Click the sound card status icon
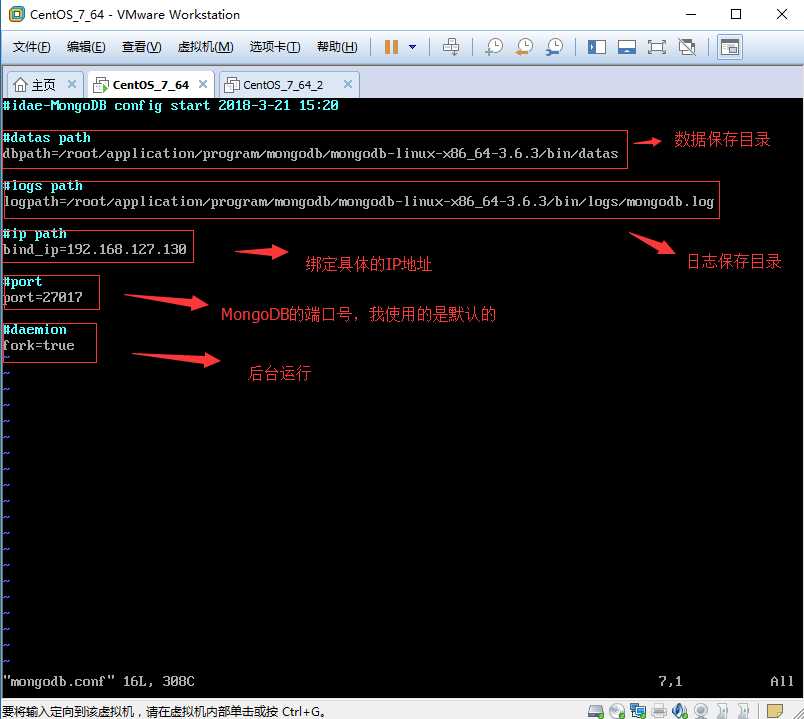Viewport: 804px width, 719px height. coord(680,711)
